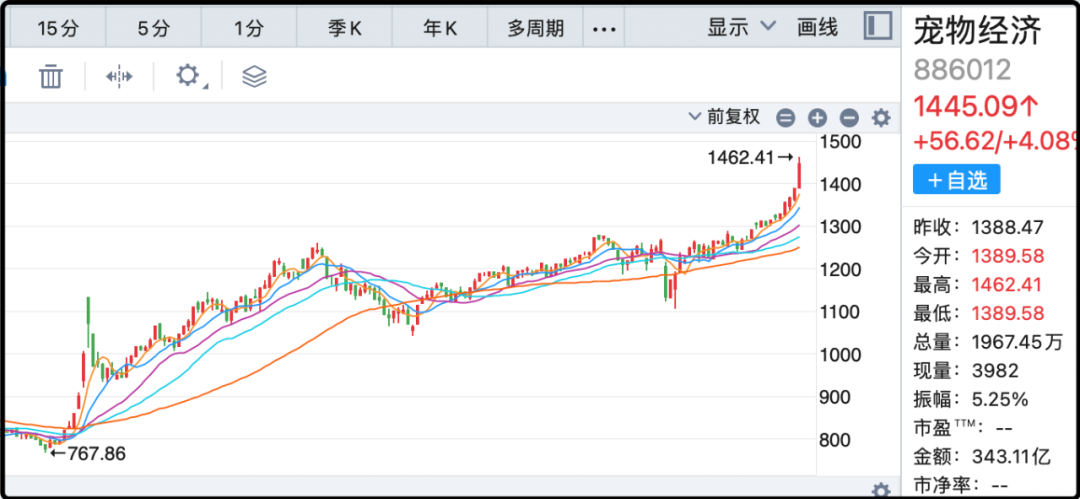Click the horizontal measure tool icon
This screenshot has height=499, width=1080.
pyautogui.click(x=119, y=76)
